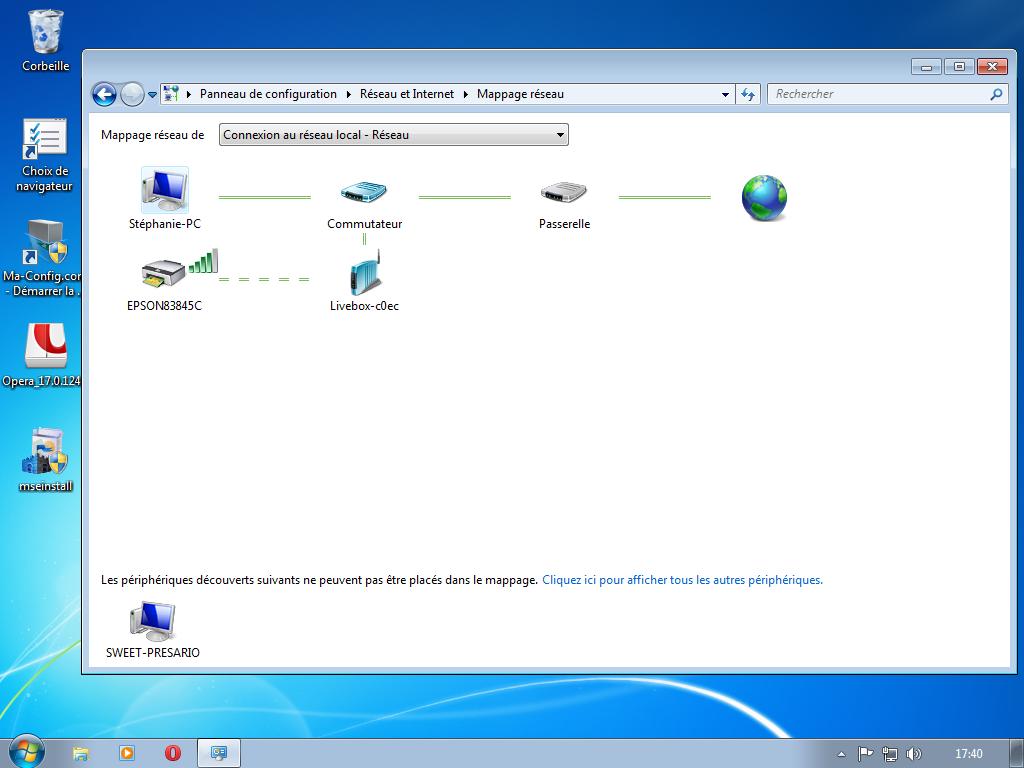Open recent pages dropdown arrow
Viewport: 1024px width, 768px height.
(152, 95)
